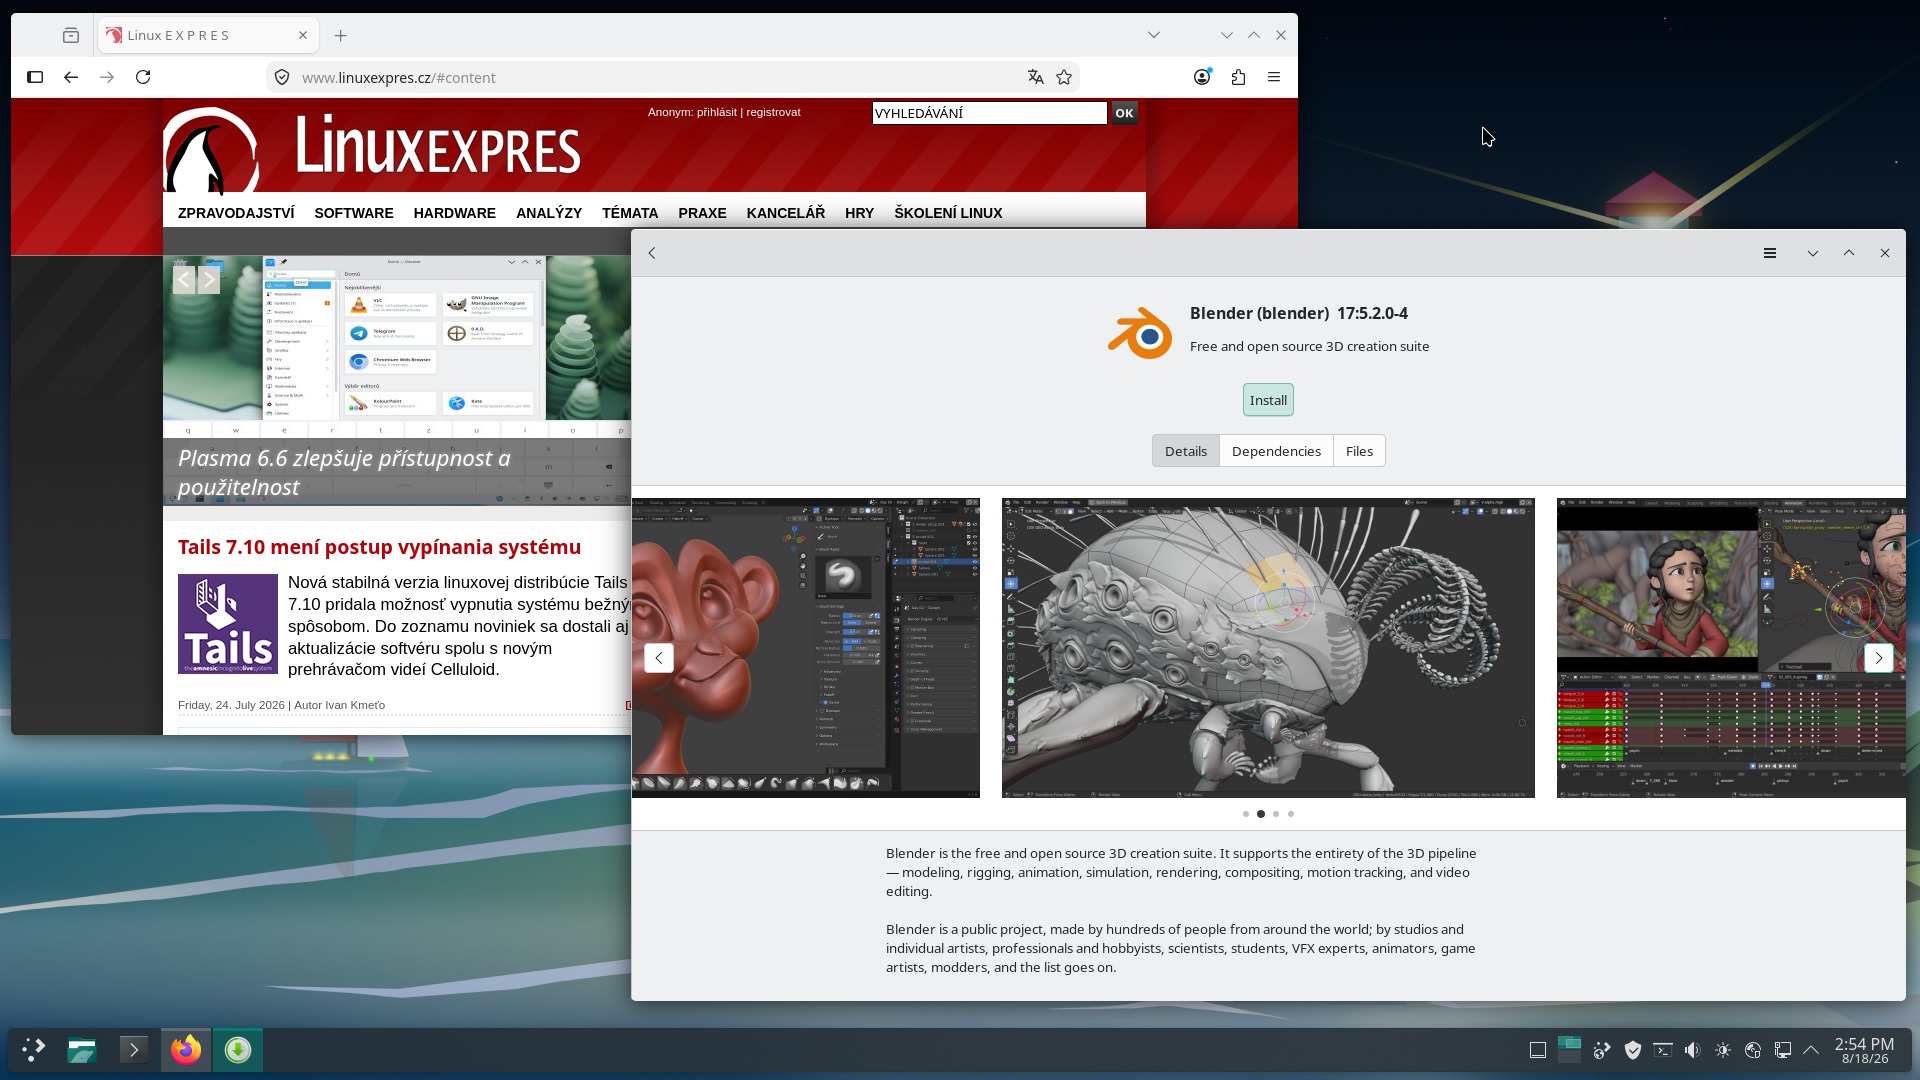Click the LinuxEXPRES site logo
This screenshot has width=1920, height=1080.
372,150
